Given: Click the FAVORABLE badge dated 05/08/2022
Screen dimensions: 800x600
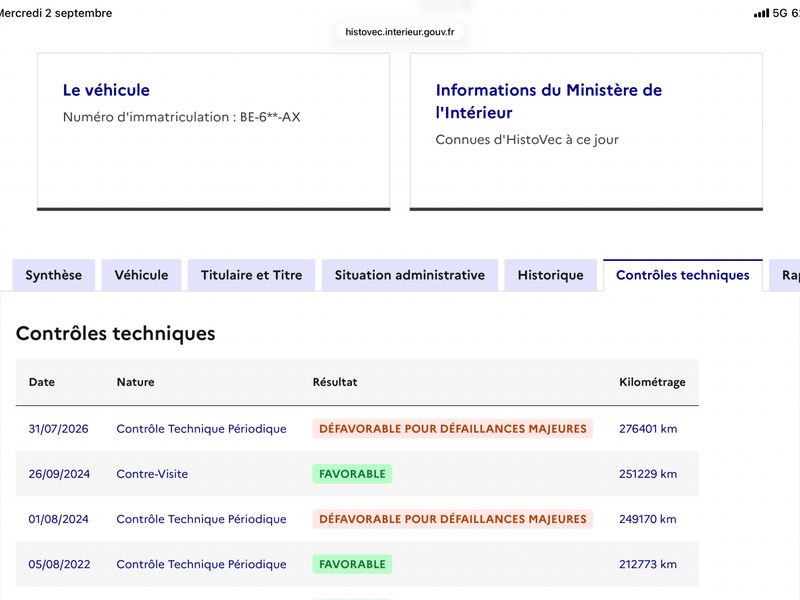Looking at the screenshot, I should (352, 564).
